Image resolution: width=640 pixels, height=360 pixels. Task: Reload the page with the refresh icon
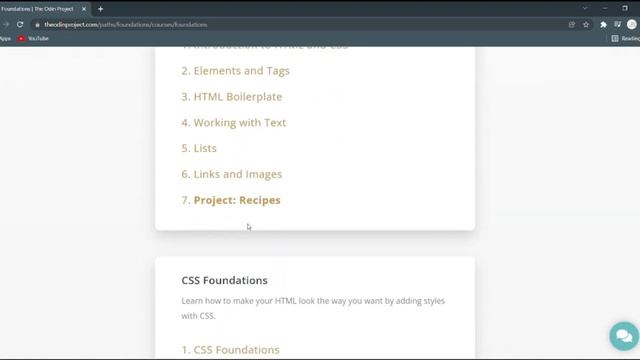click(20, 24)
